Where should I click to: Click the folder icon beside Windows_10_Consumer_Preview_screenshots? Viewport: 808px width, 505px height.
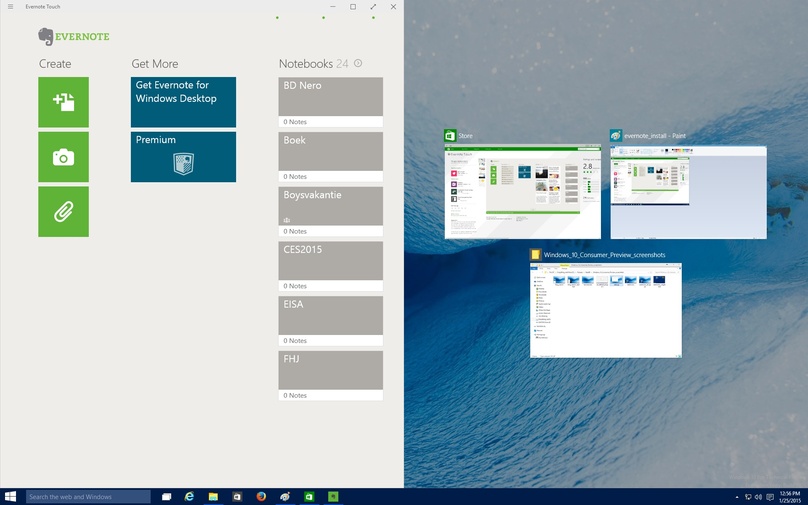pos(535,255)
